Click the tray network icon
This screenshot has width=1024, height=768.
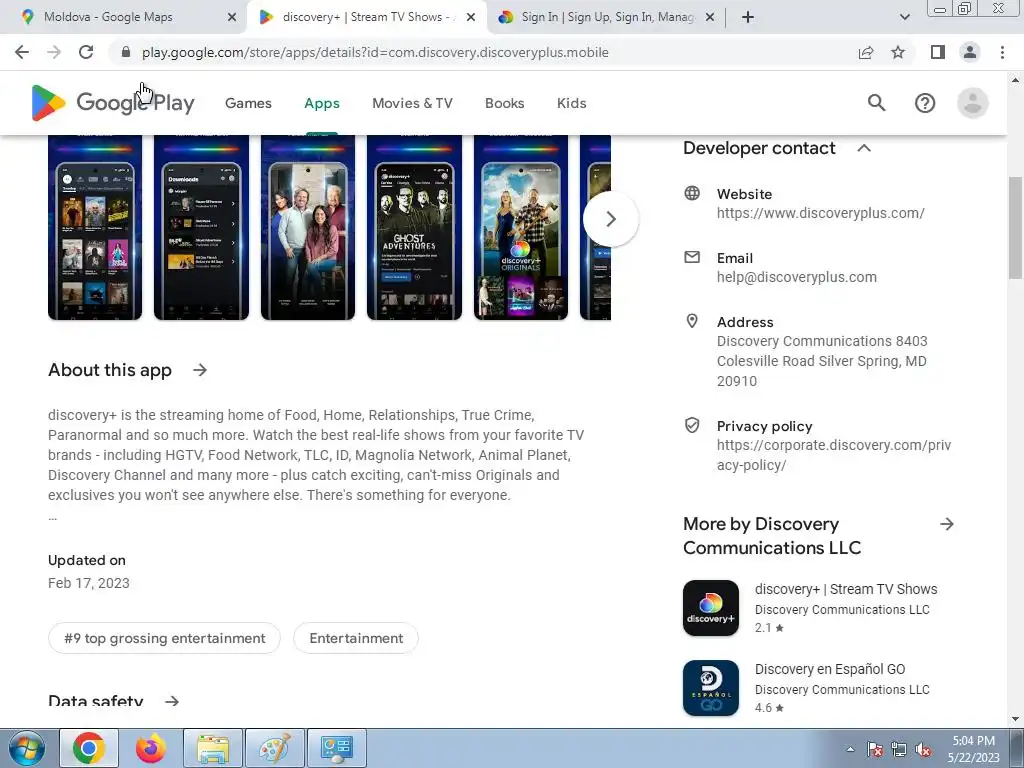click(899, 750)
